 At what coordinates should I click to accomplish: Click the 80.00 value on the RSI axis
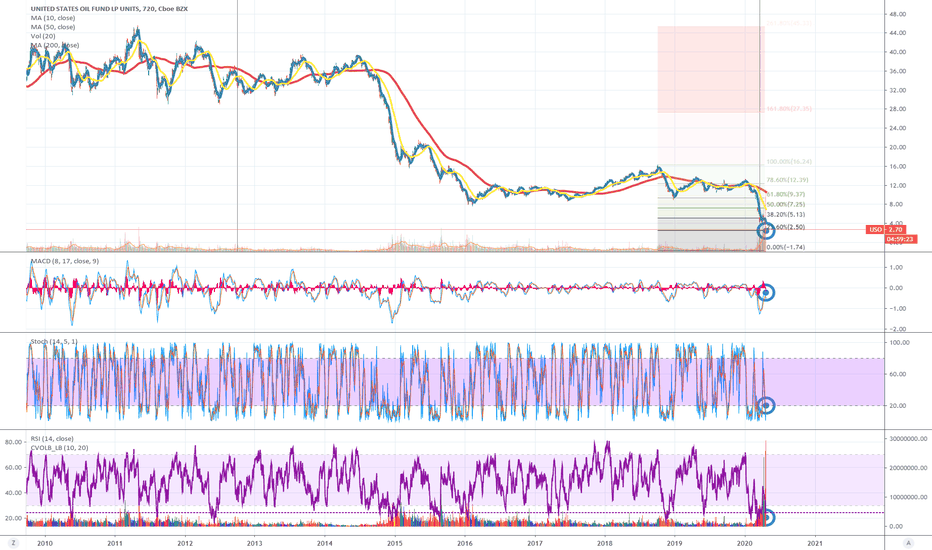pos(13,442)
